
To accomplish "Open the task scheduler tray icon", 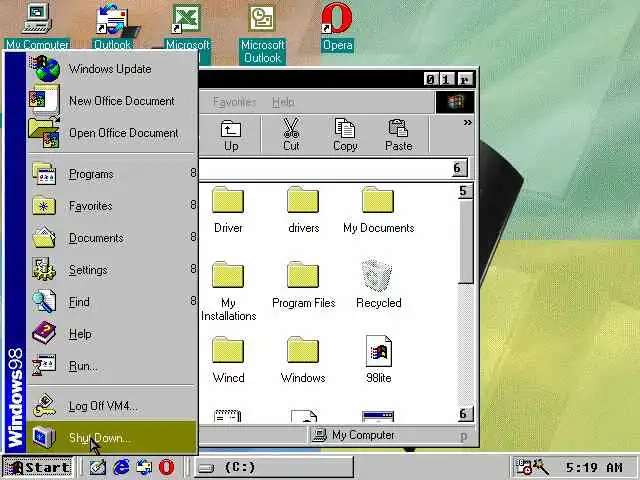I will click(x=524, y=467).
